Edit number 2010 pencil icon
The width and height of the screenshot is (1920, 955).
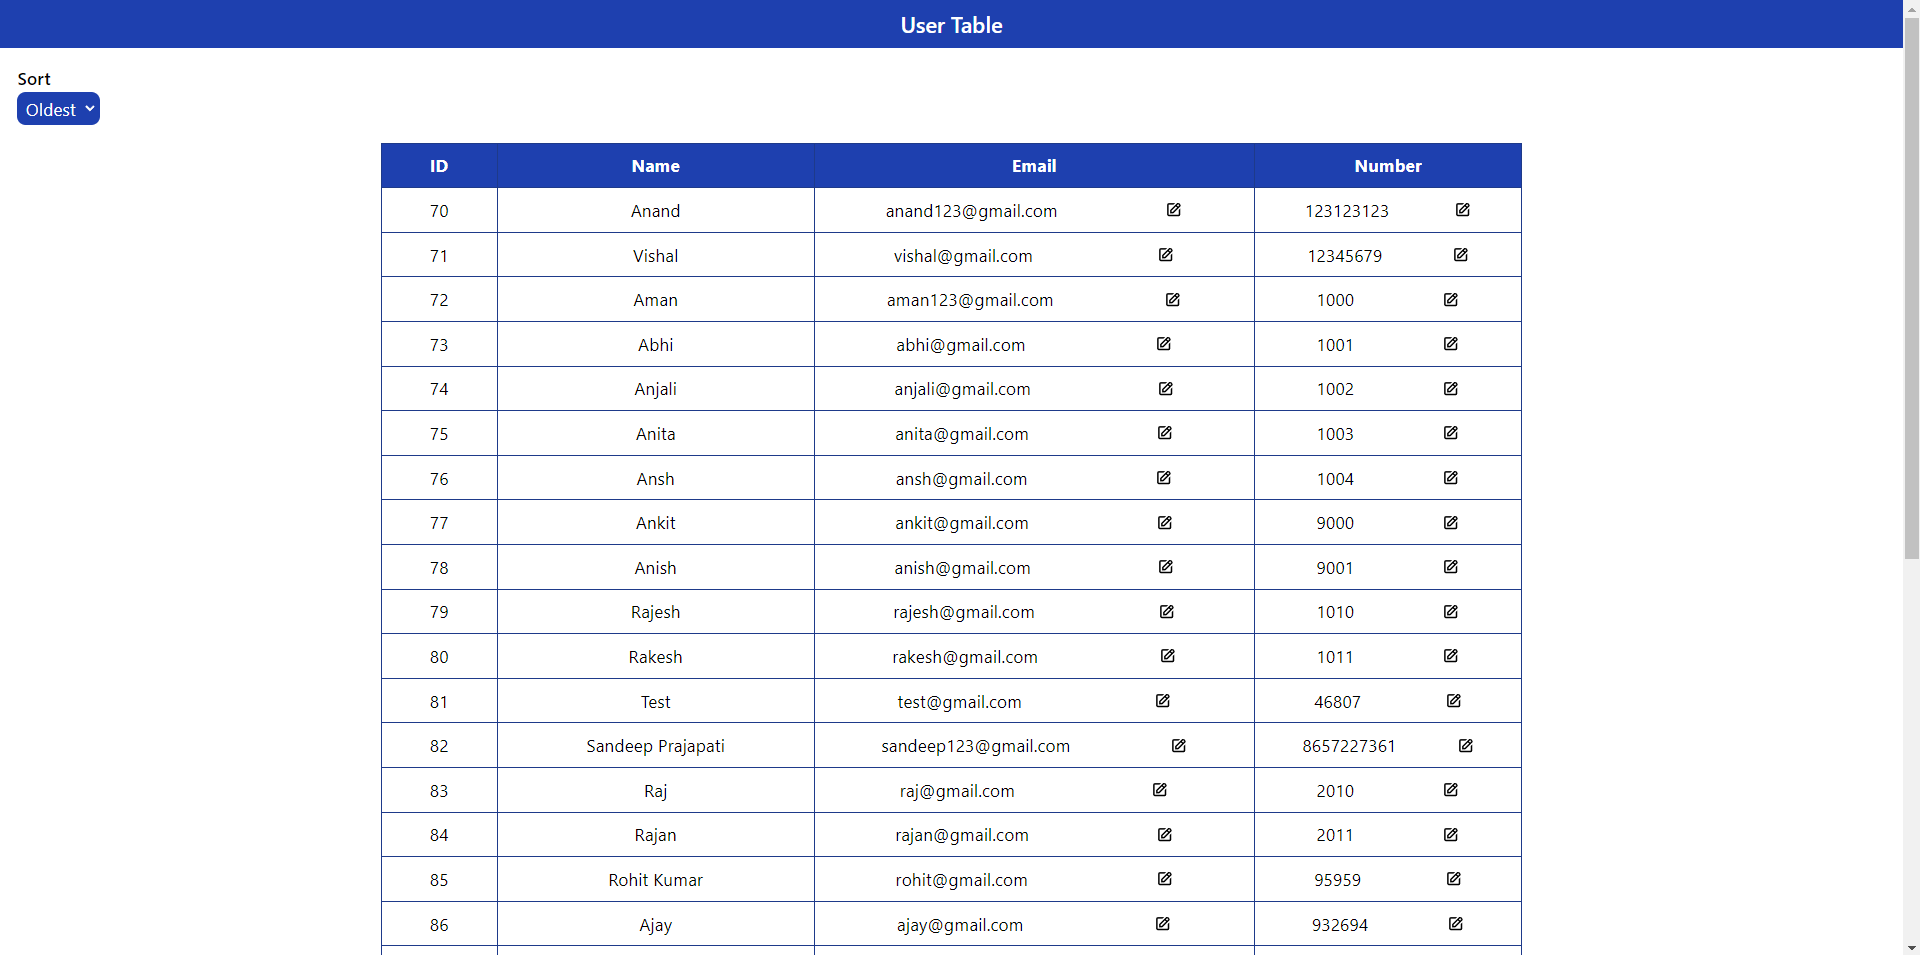point(1451,790)
